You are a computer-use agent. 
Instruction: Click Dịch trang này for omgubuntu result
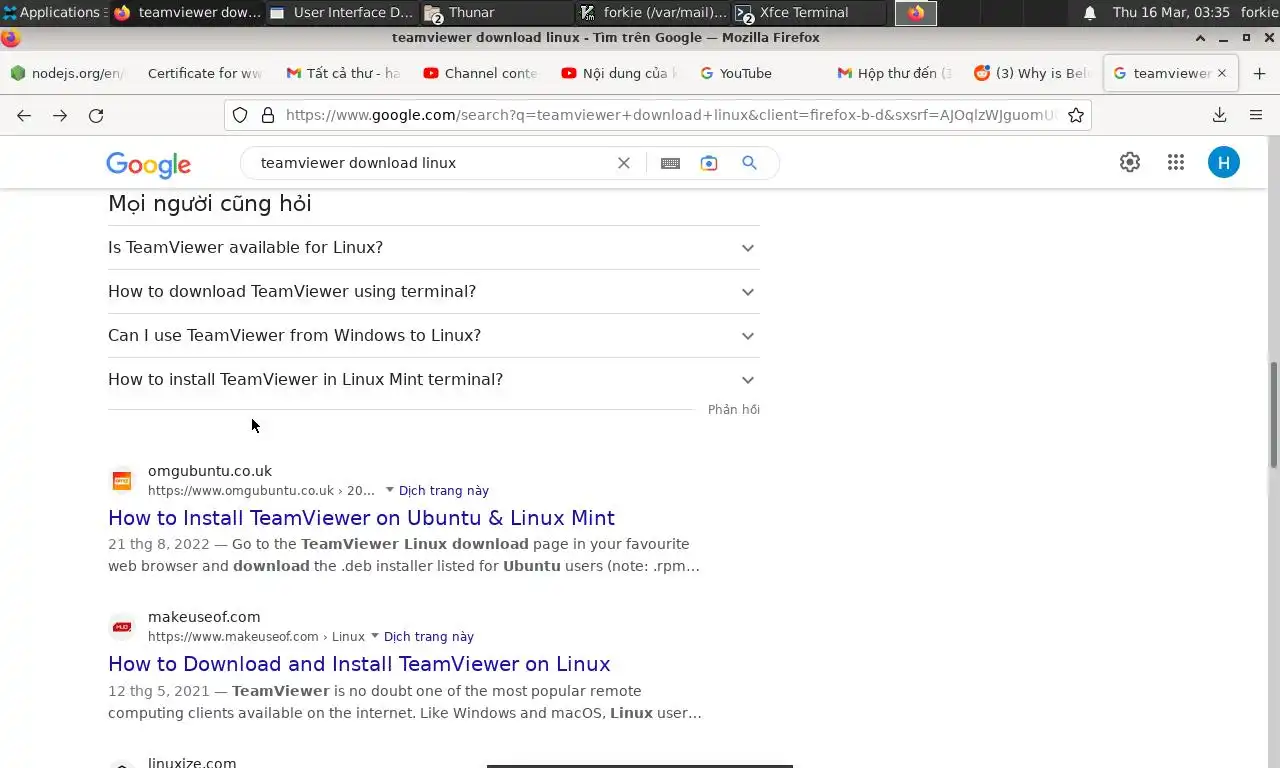click(444, 491)
